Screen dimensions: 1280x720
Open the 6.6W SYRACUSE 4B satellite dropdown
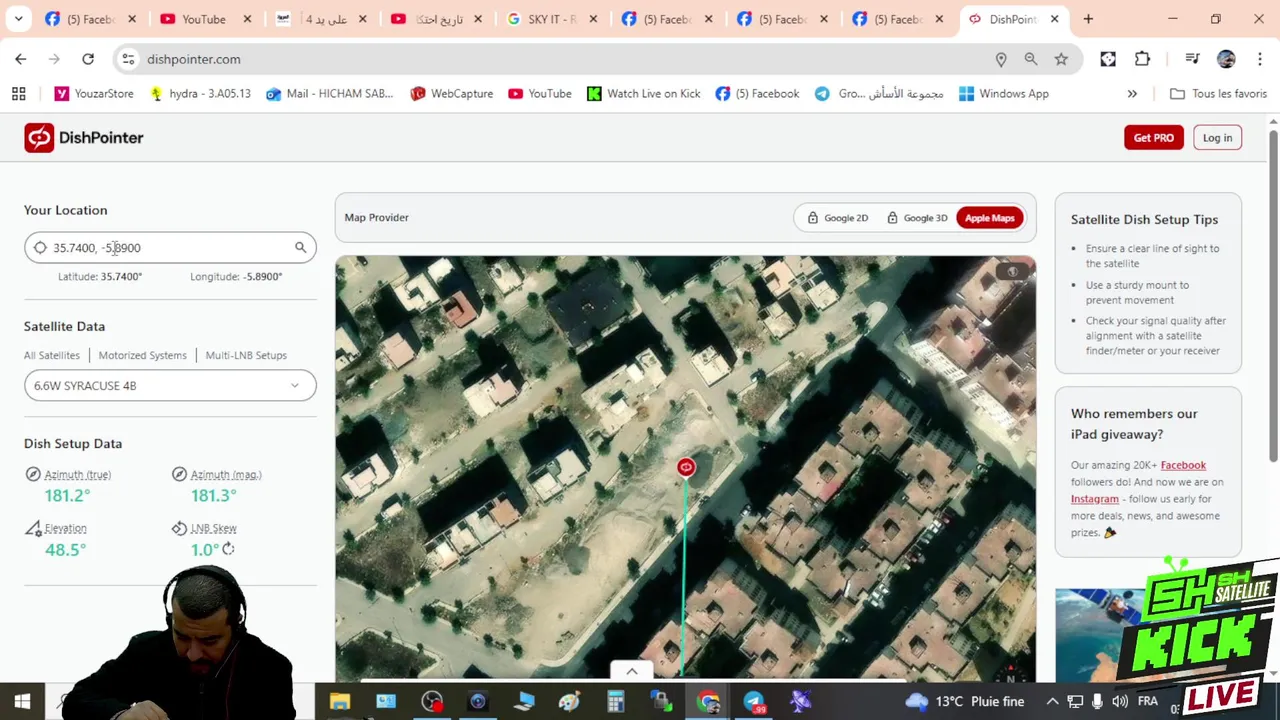[x=170, y=386]
